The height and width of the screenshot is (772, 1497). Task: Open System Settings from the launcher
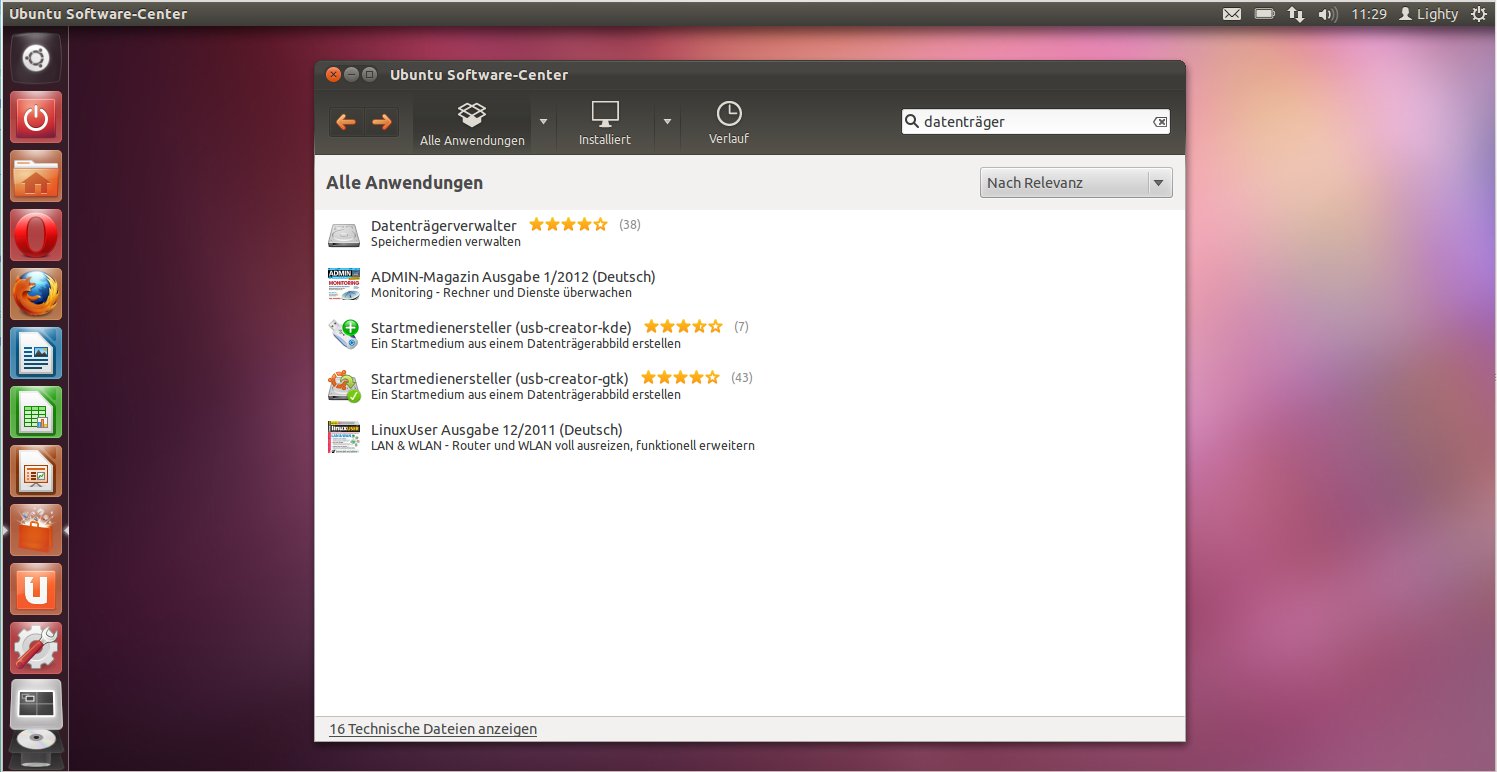36,648
